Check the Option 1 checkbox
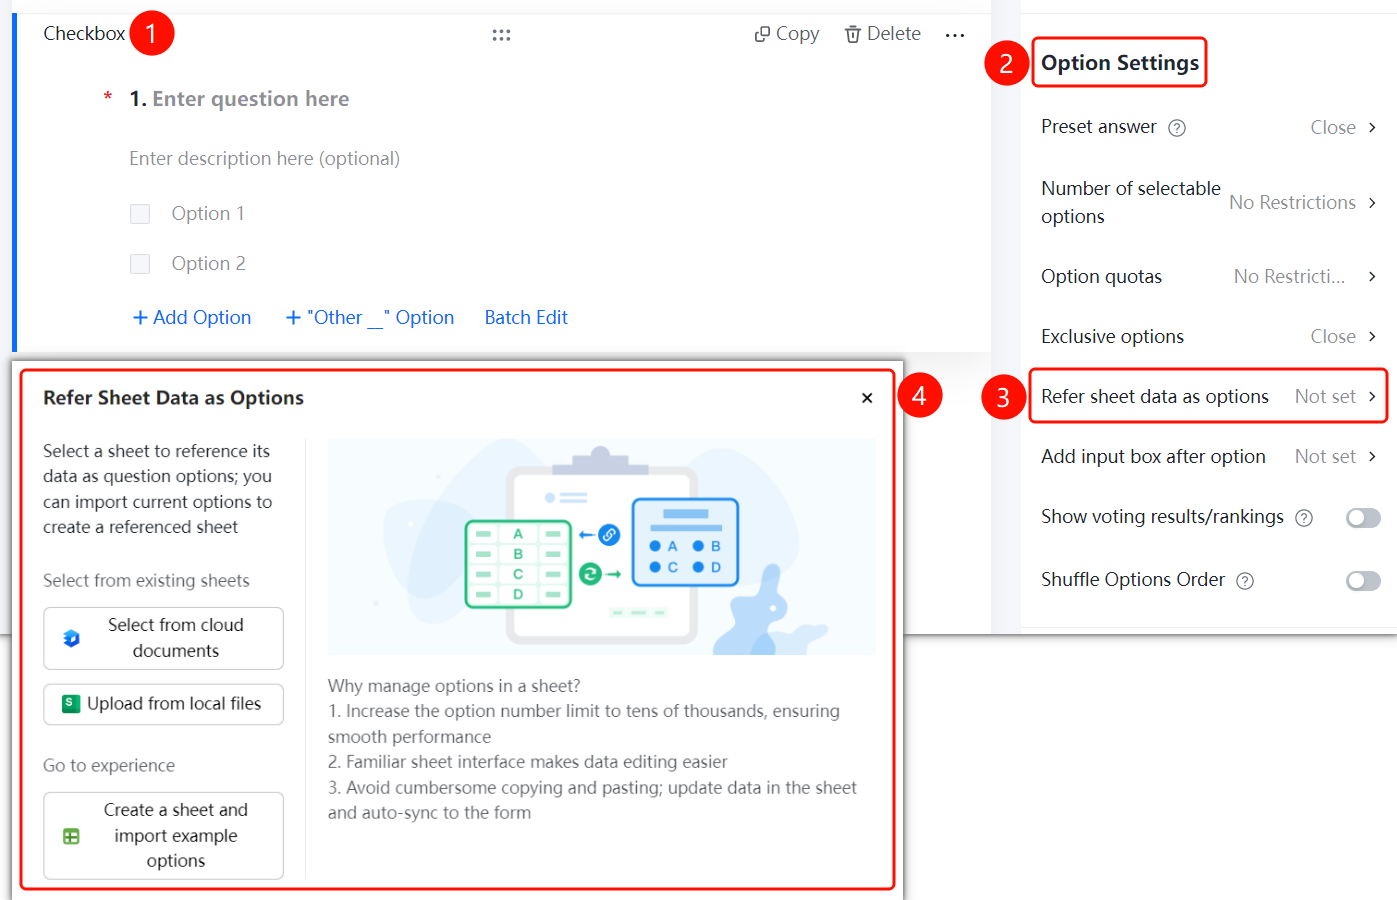The image size is (1397, 900). [x=140, y=214]
